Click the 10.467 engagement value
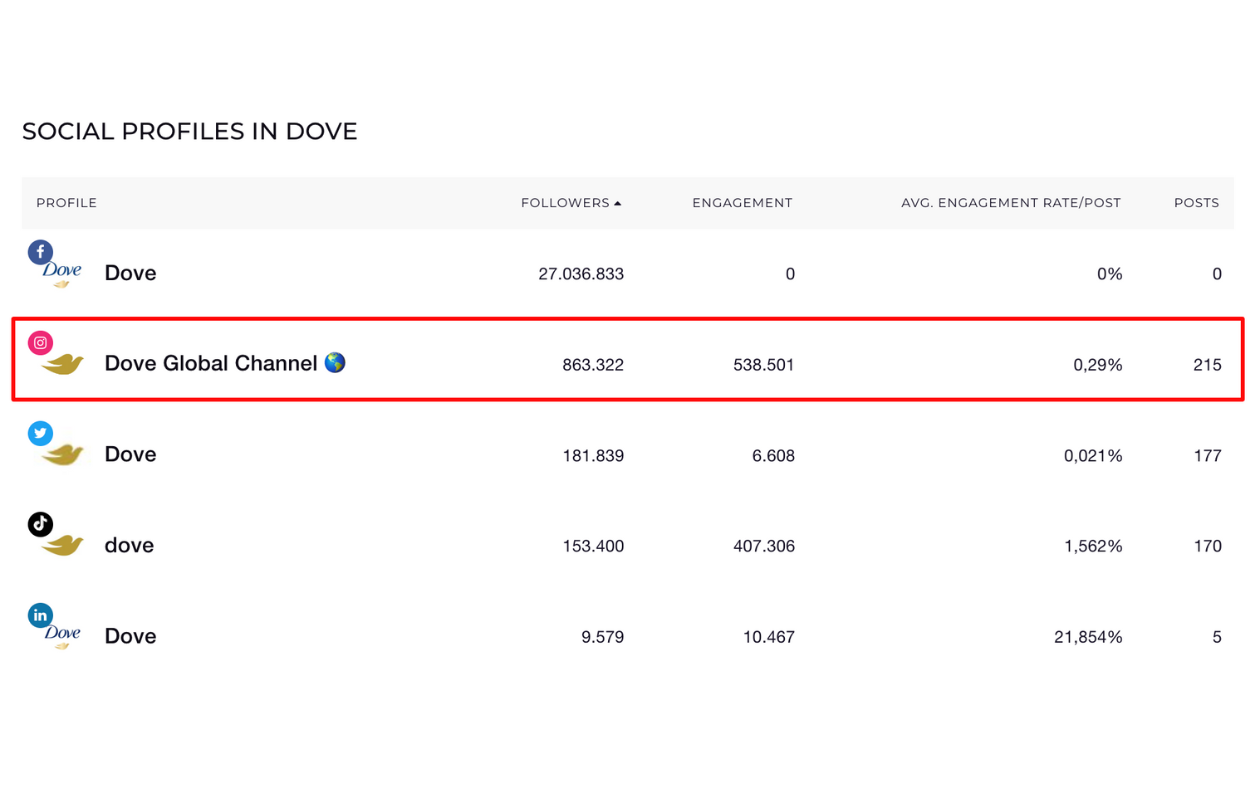 pyautogui.click(x=769, y=637)
